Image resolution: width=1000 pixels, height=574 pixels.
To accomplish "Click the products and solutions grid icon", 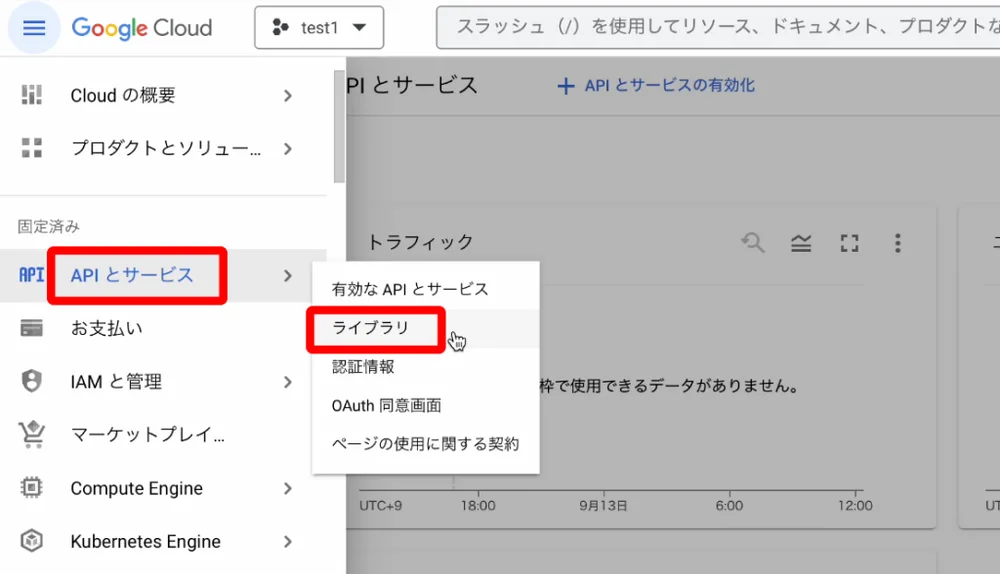I will pos(31,148).
